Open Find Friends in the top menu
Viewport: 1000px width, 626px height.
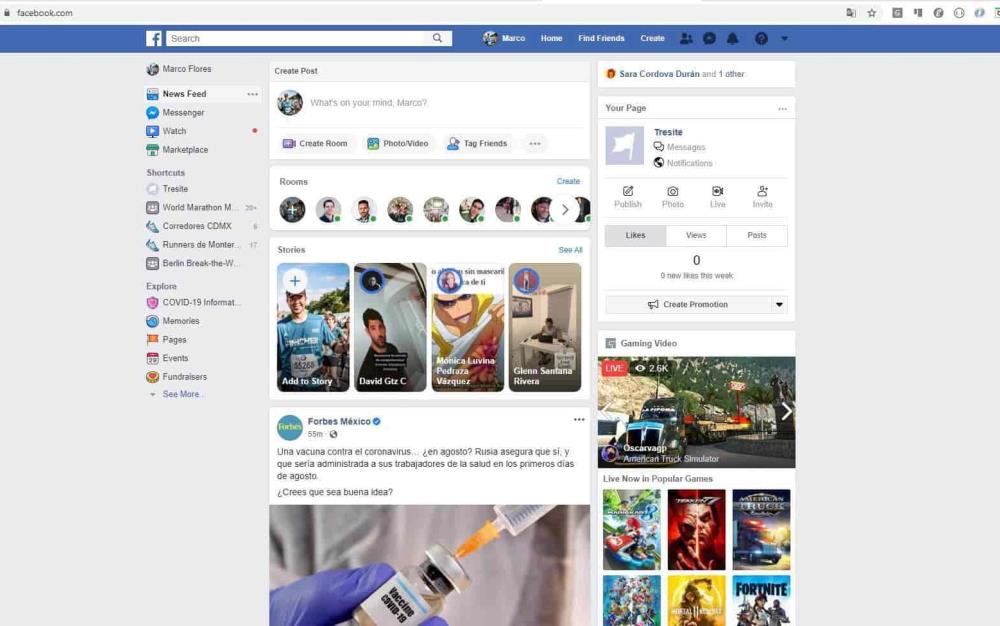[600, 37]
